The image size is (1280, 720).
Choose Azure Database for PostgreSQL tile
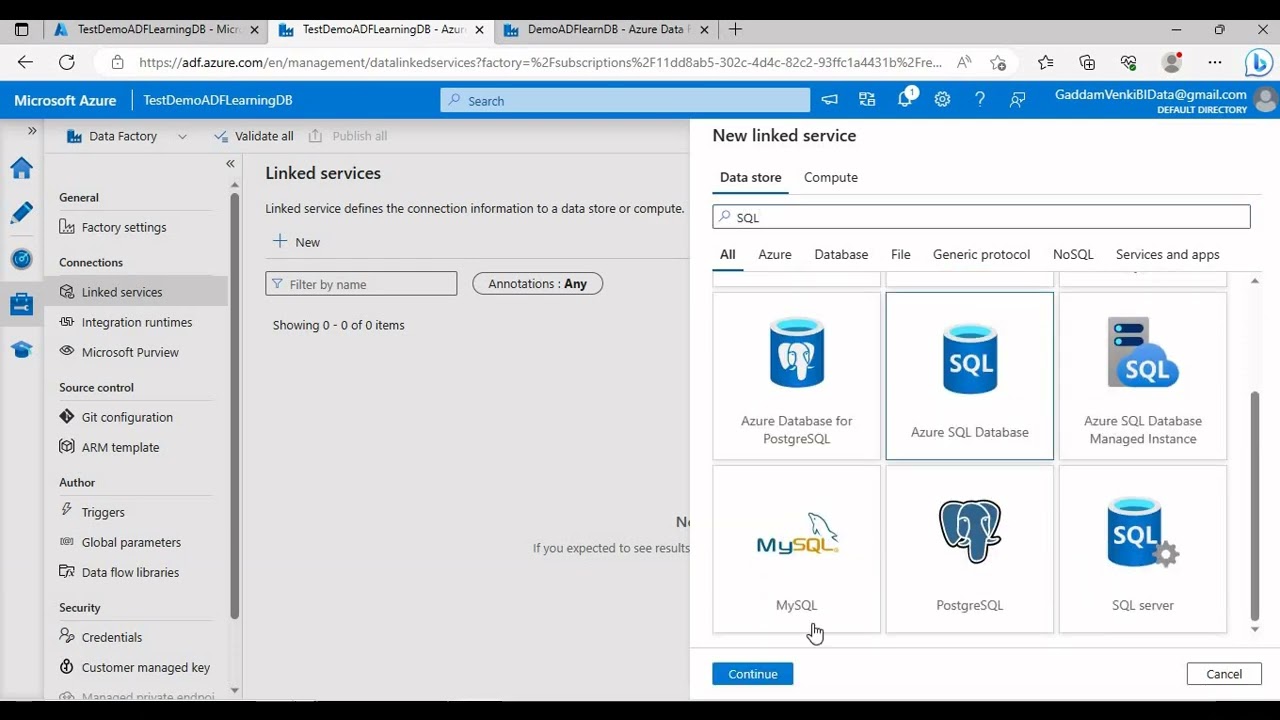(797, 376)
